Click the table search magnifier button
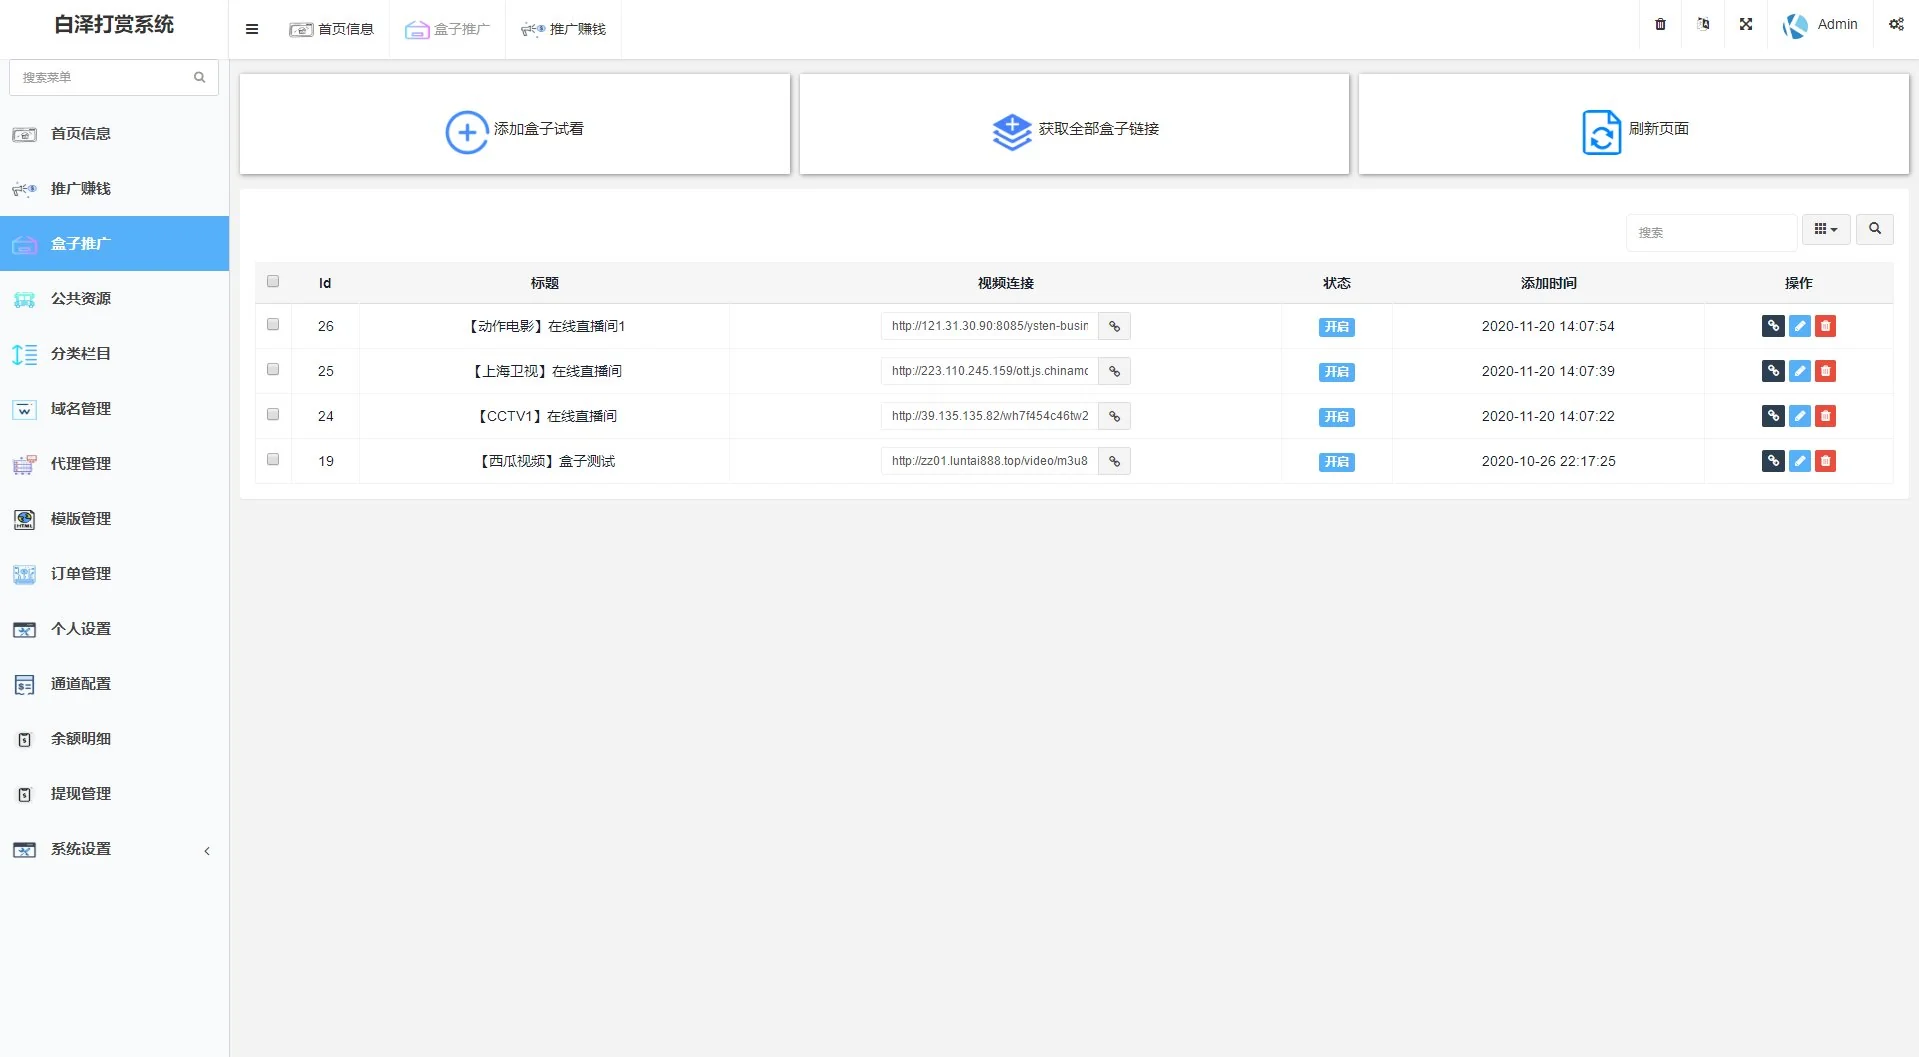Image resolution: width=1919 pixels, height=1057 pixels. point(1874,229)
